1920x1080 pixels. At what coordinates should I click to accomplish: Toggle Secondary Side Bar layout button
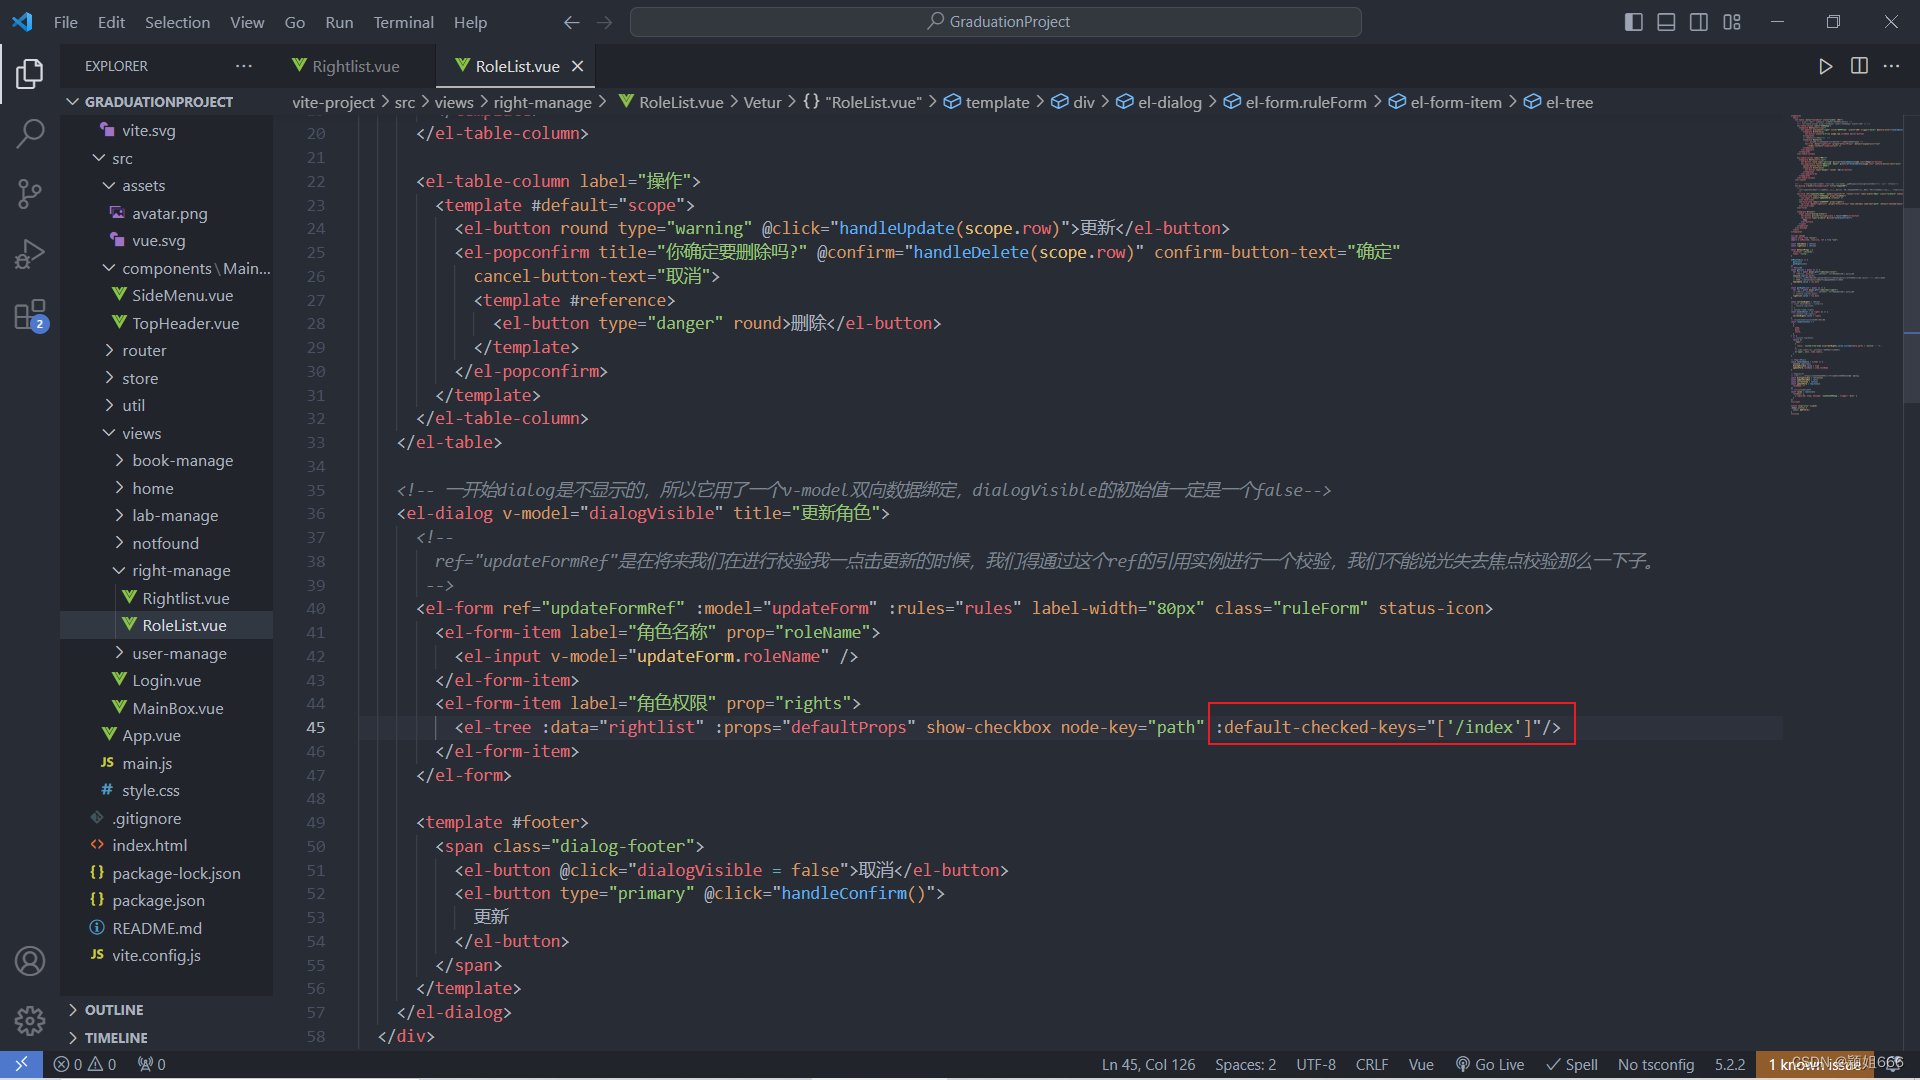pos(1699,22)
